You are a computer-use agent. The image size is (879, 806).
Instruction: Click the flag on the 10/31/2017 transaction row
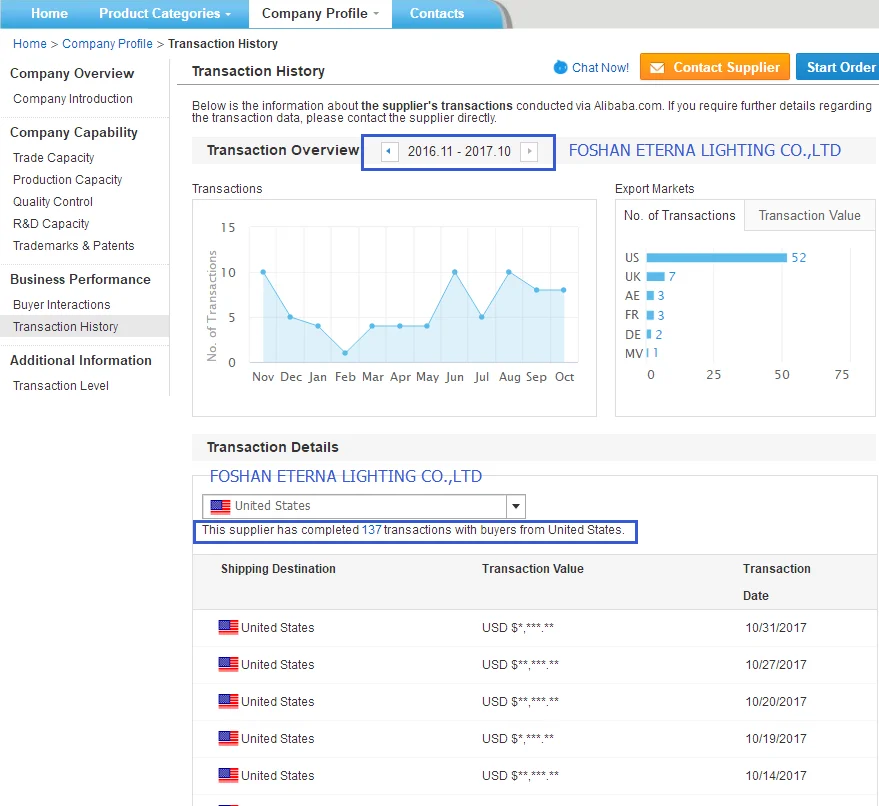[228, 628]
